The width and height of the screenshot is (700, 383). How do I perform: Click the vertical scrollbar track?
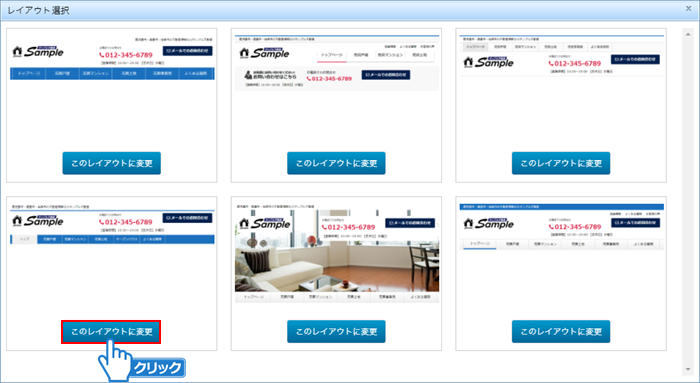tap(688, 201)
